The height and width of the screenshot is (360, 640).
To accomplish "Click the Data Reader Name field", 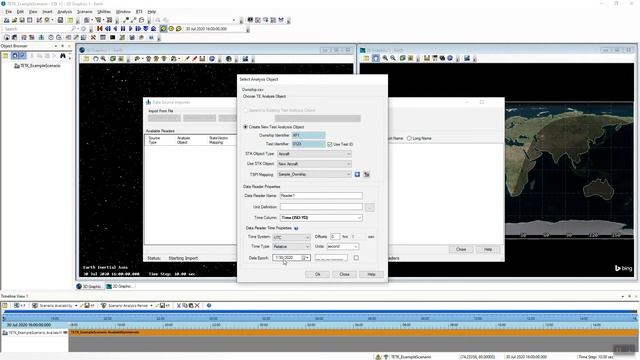I will [321, 196].
